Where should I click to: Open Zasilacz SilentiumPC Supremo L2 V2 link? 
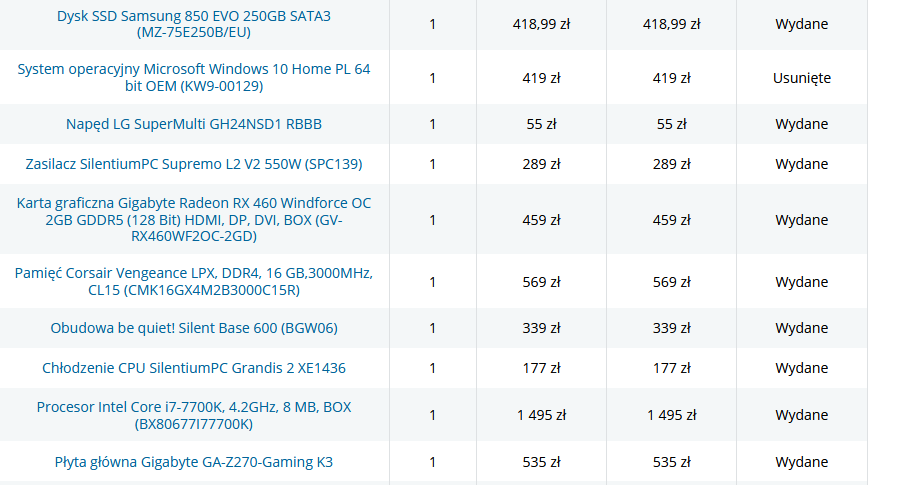tap(194, 164)
